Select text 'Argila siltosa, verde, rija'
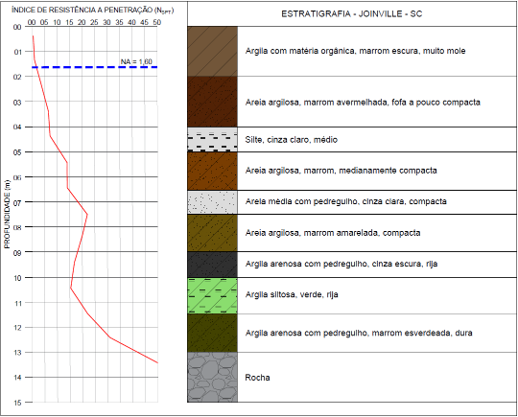The height and width of the screenshot is (417, 518). tap(292, 295)
